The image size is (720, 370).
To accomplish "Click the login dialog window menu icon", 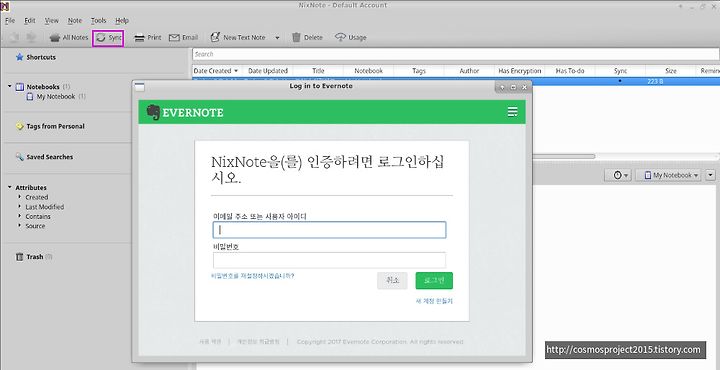I will pos(140,87).
